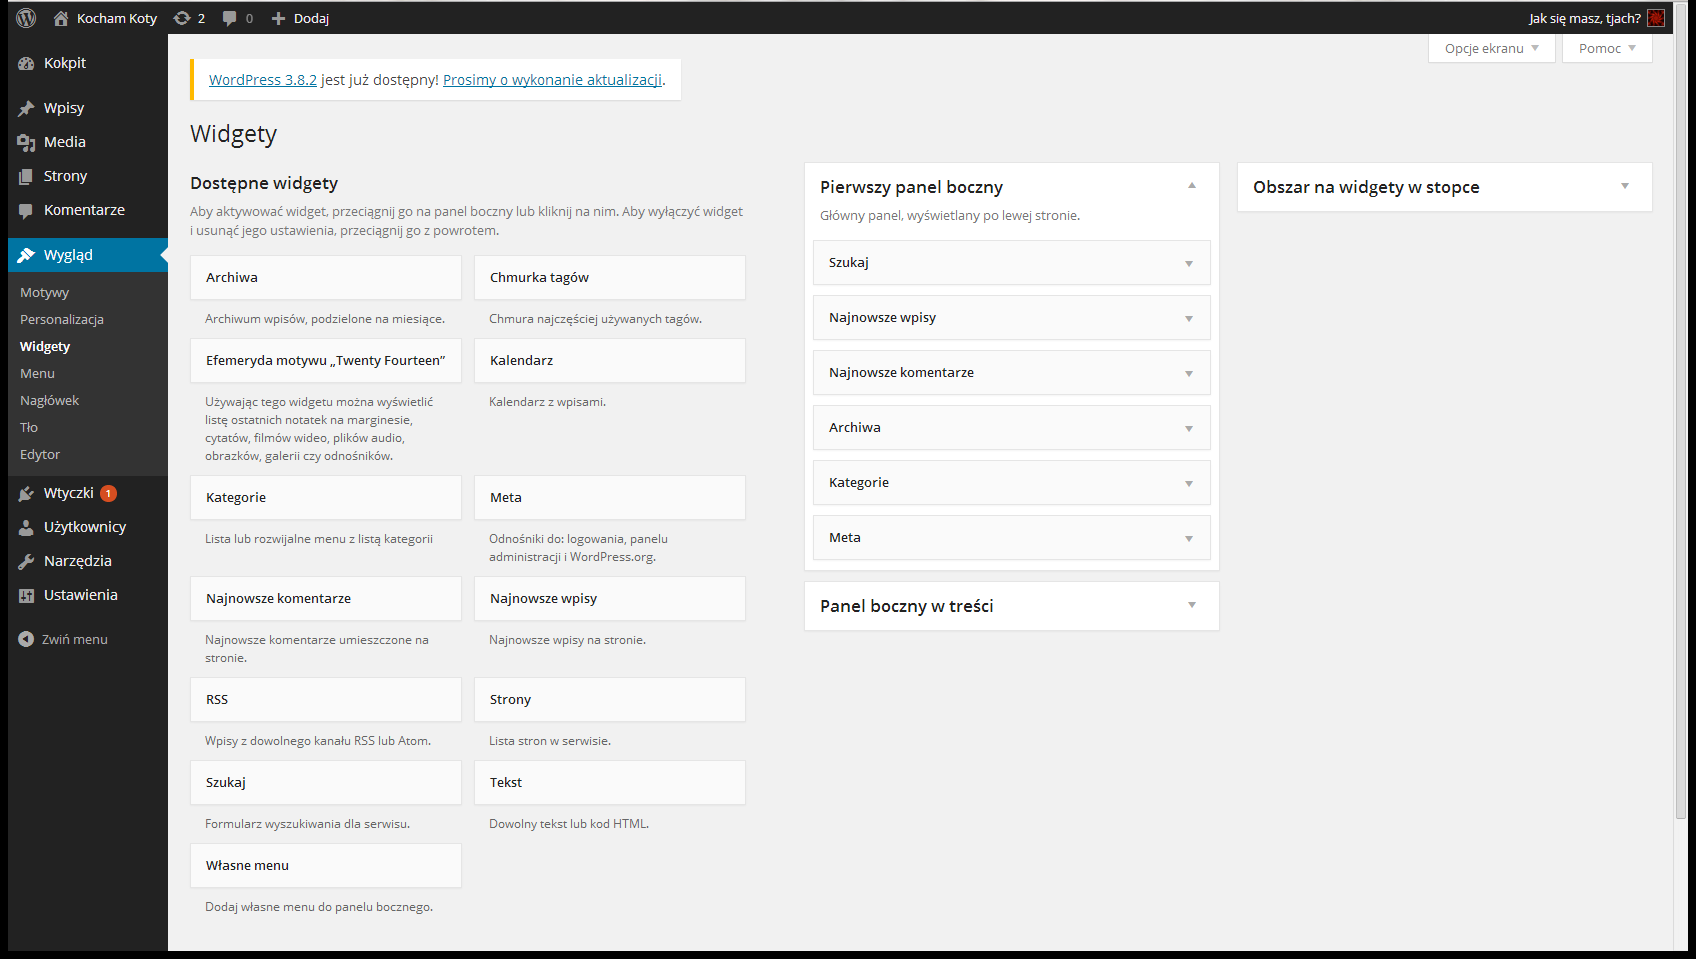Click the Komentarze bubble icon in sidebar
1696x959 pixels.
26,210
